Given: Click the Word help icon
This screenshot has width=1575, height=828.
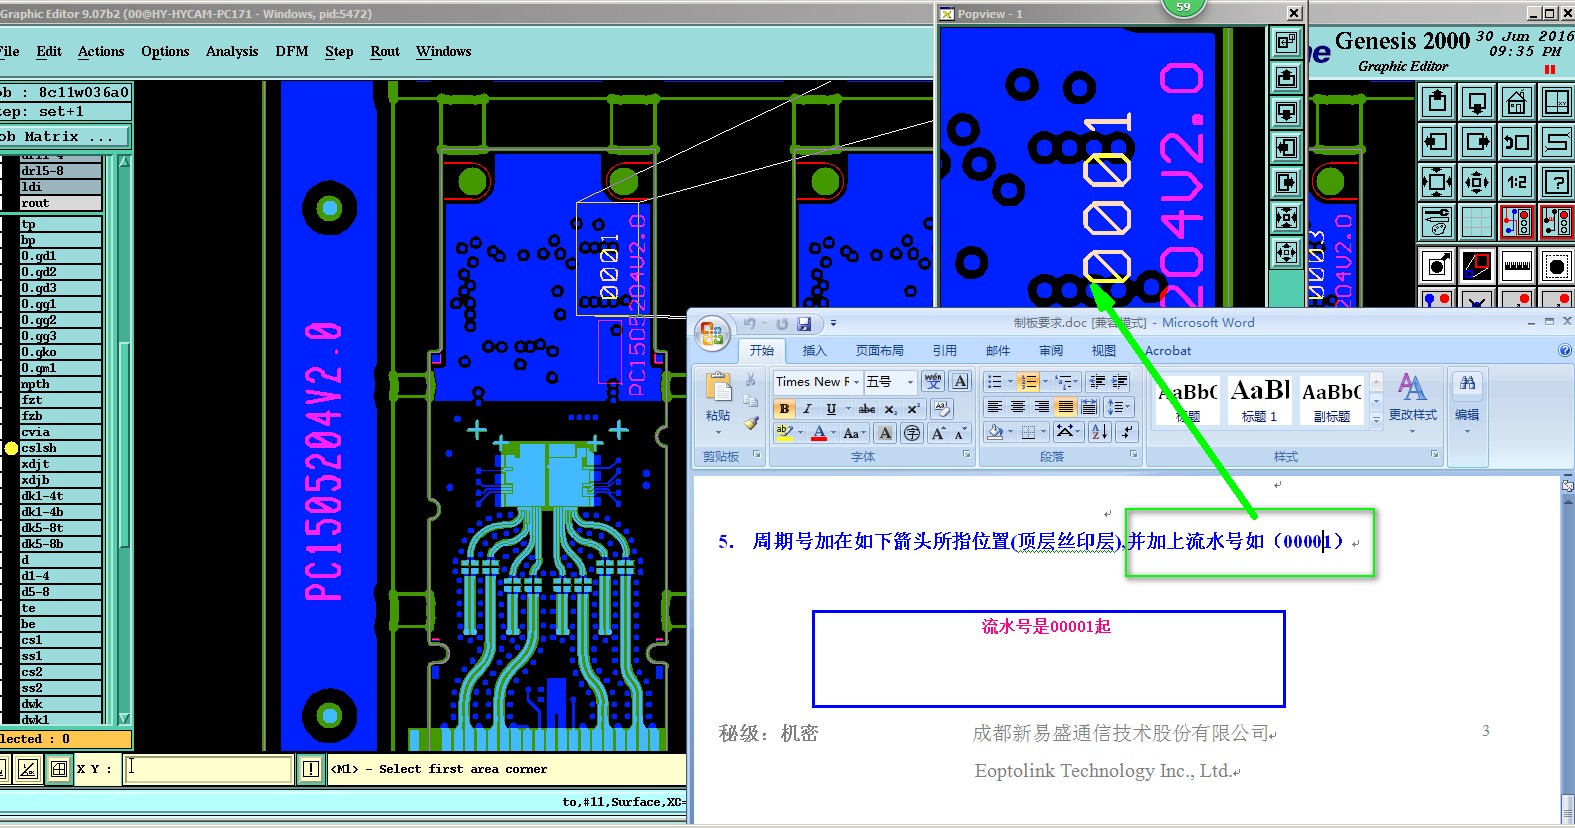Looking at the screenshot, I should click(x=1565, y=351).
